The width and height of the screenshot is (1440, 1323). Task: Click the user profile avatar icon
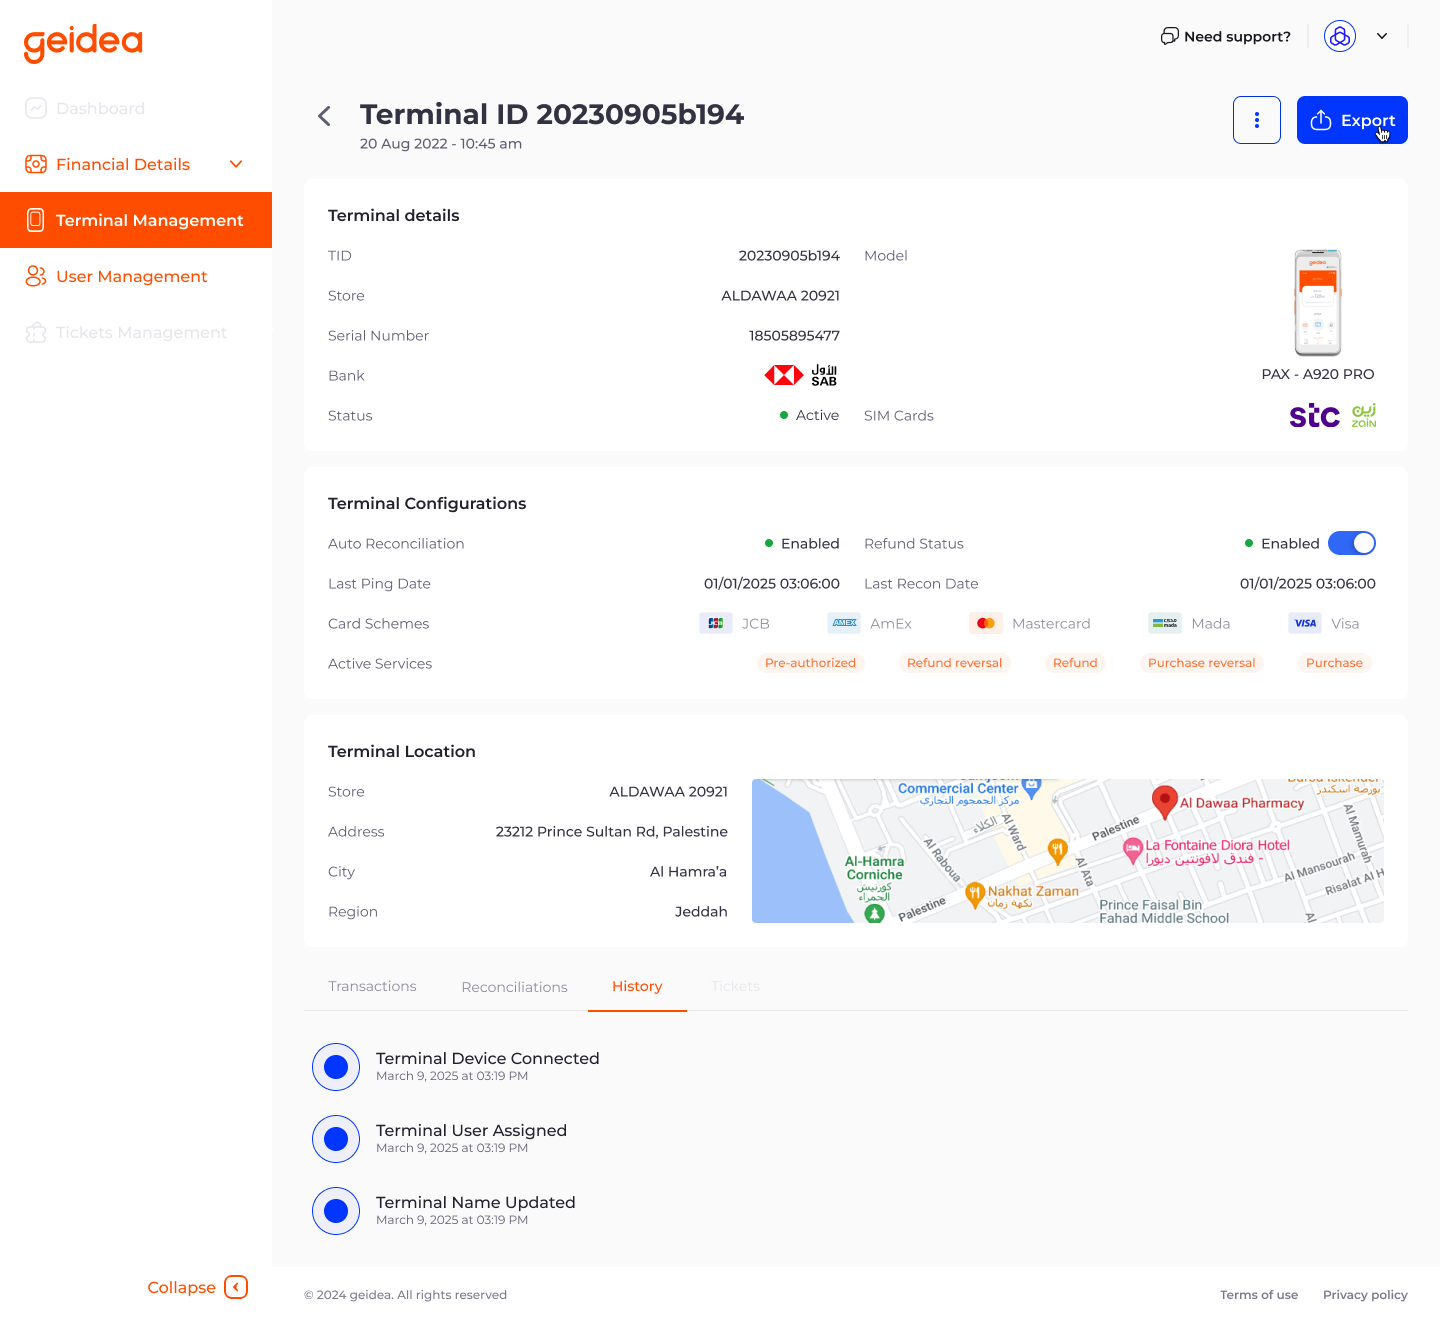[x=1339, y=36]
